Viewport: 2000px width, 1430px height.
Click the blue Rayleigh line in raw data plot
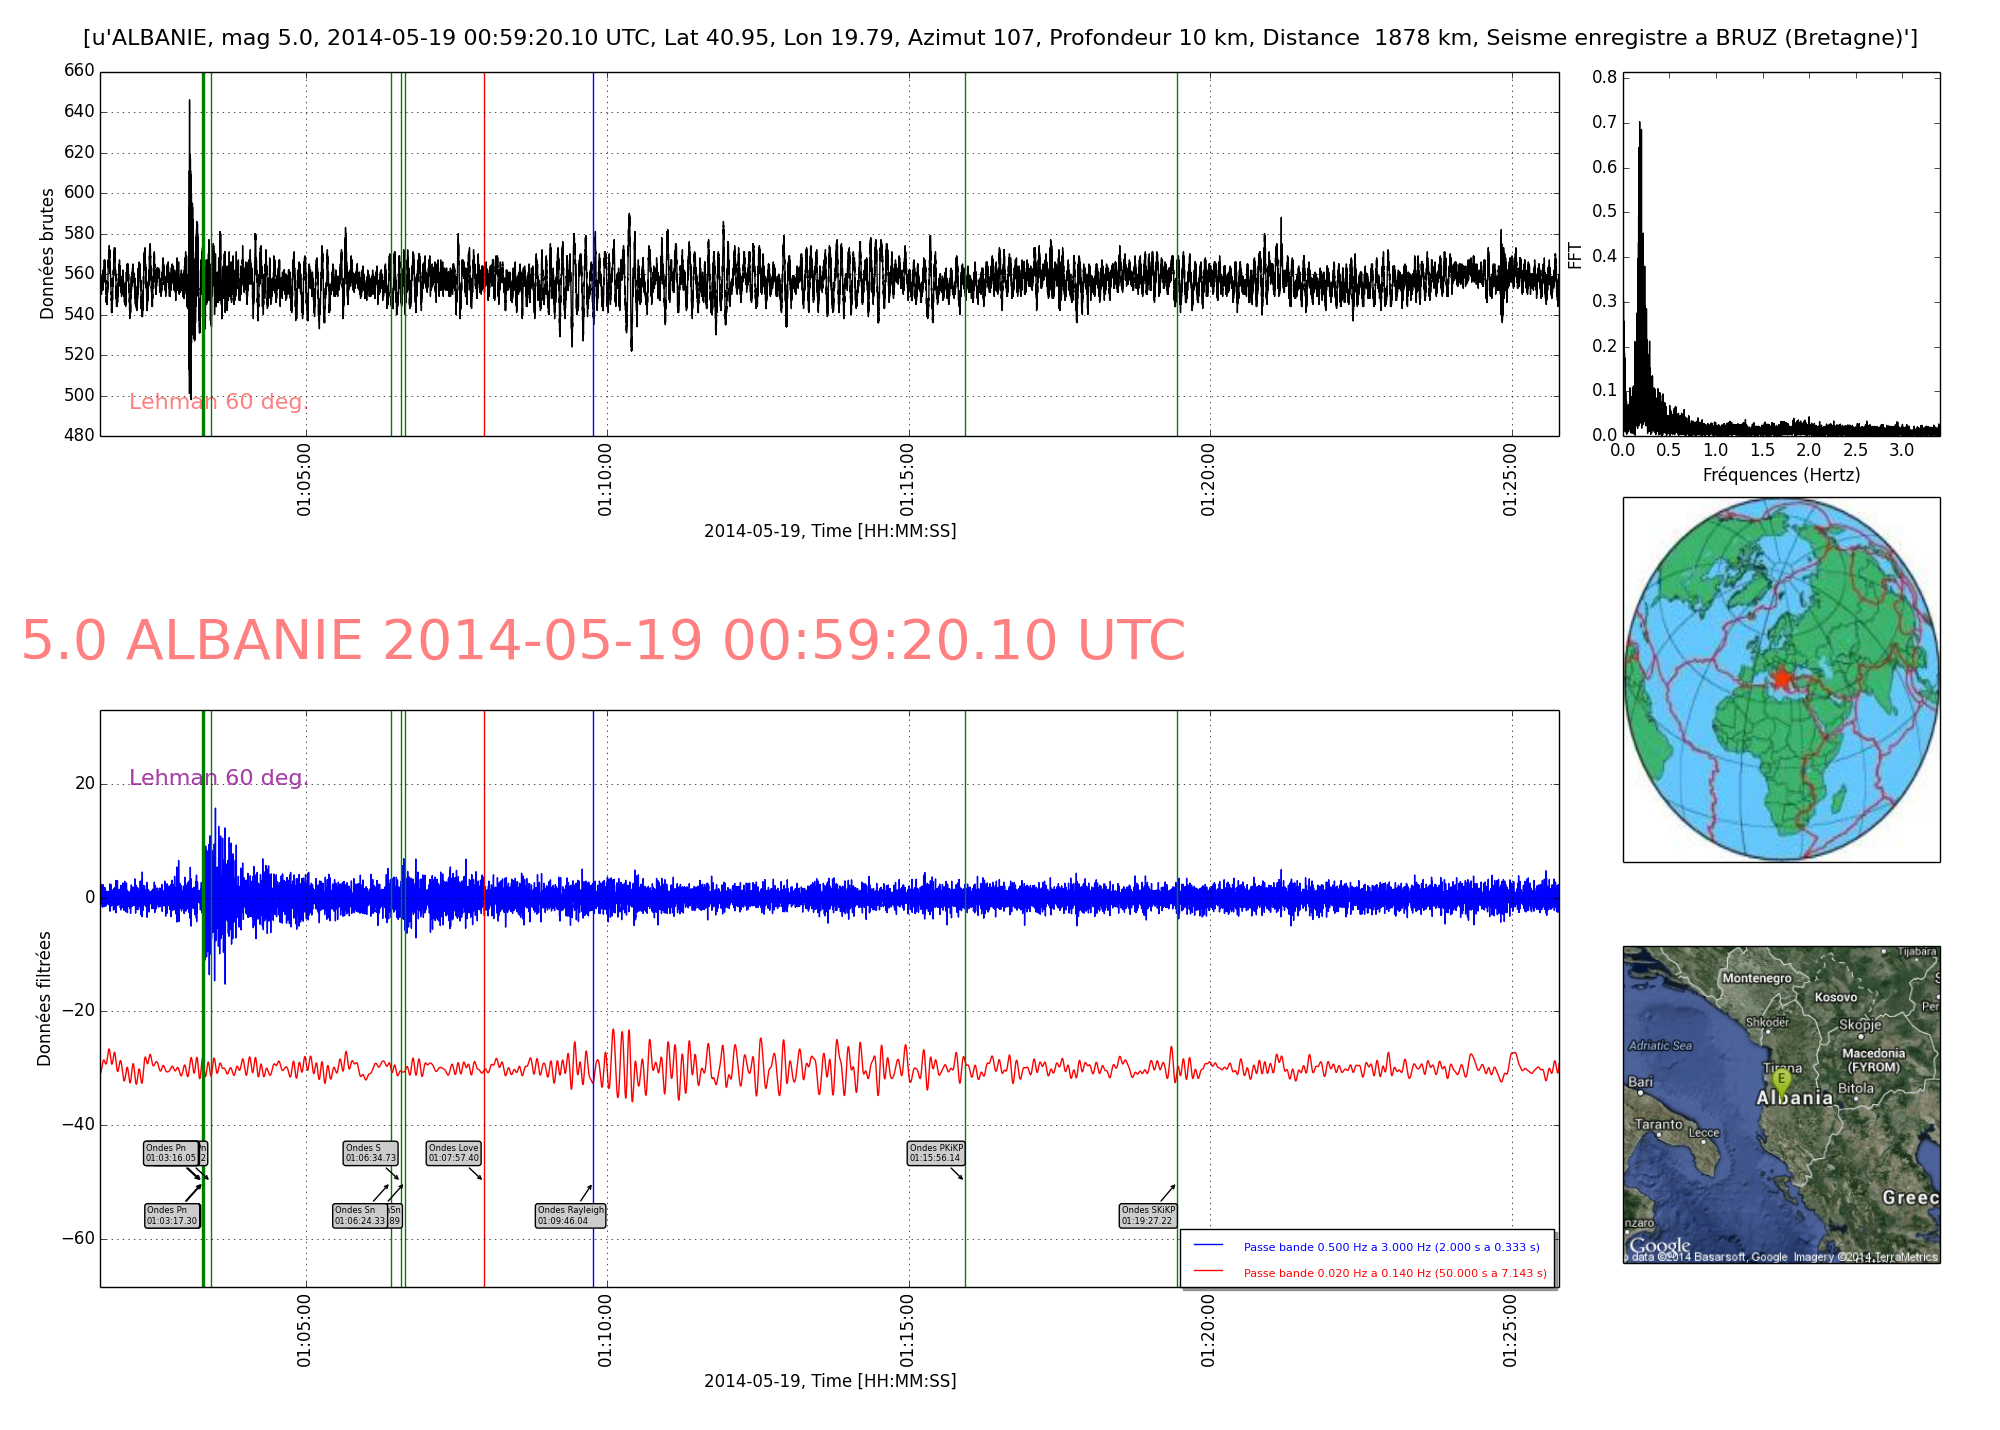coord(593,150)
